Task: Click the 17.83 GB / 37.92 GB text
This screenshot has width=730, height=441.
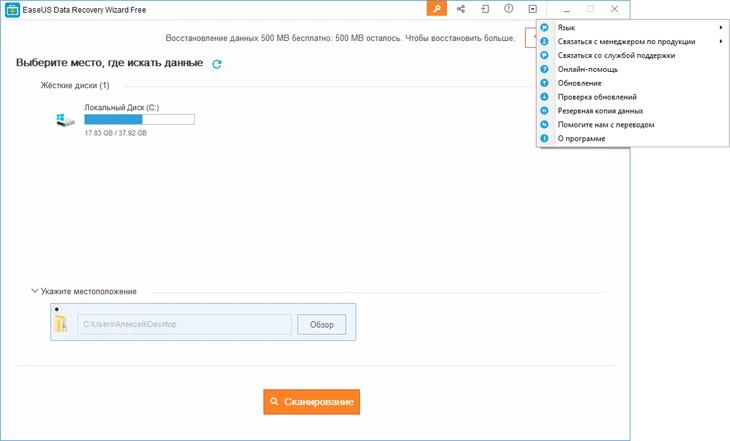Action: [115, 133]
